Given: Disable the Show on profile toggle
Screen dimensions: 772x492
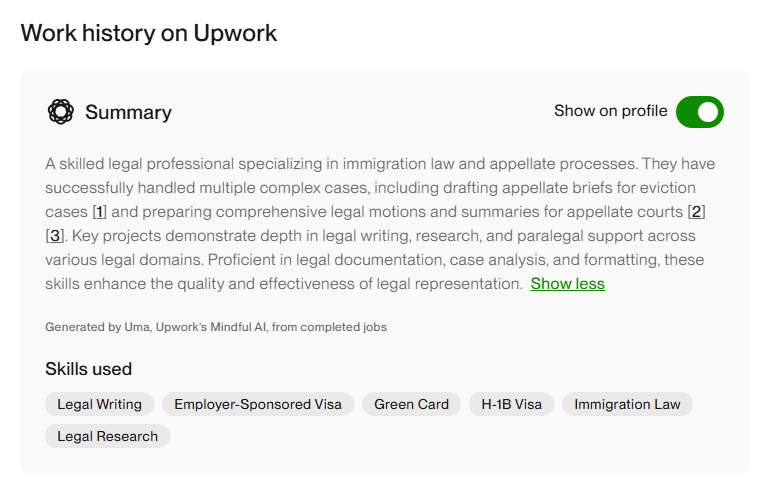Looking at the screenshot, I should [x=699, y=112].
